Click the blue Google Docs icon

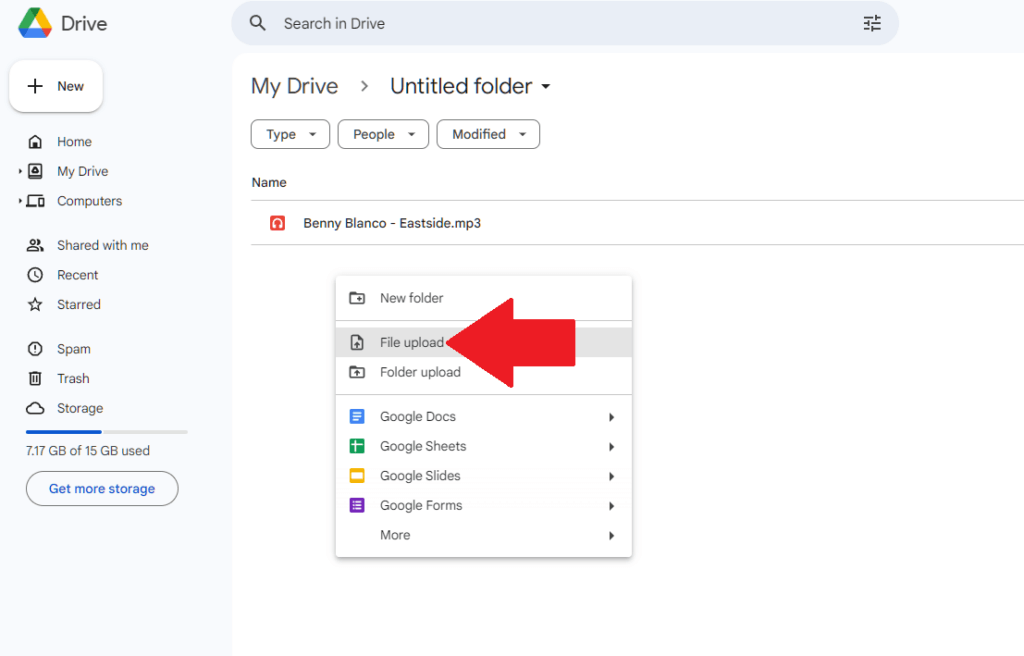[x=357, y=416]
